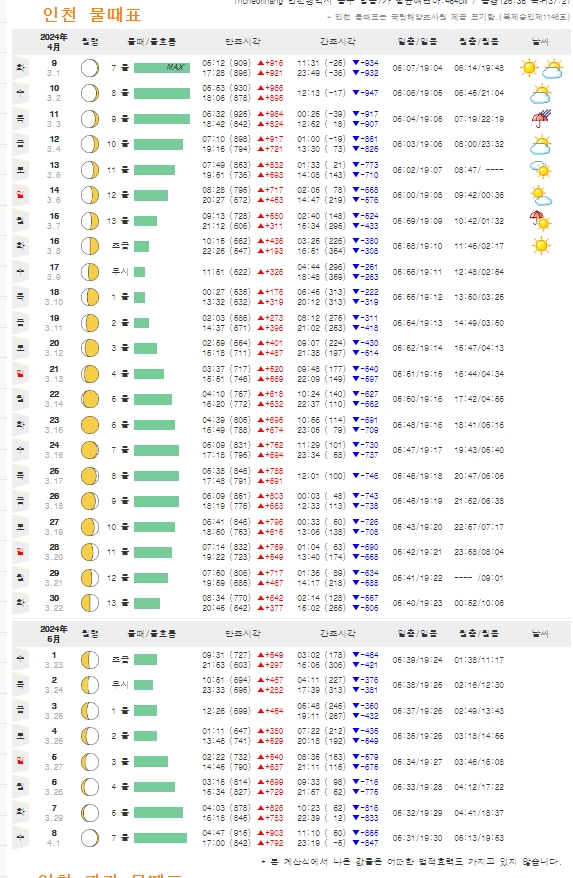Click the umbrella-and-sun weather icon for April 15

540,221
